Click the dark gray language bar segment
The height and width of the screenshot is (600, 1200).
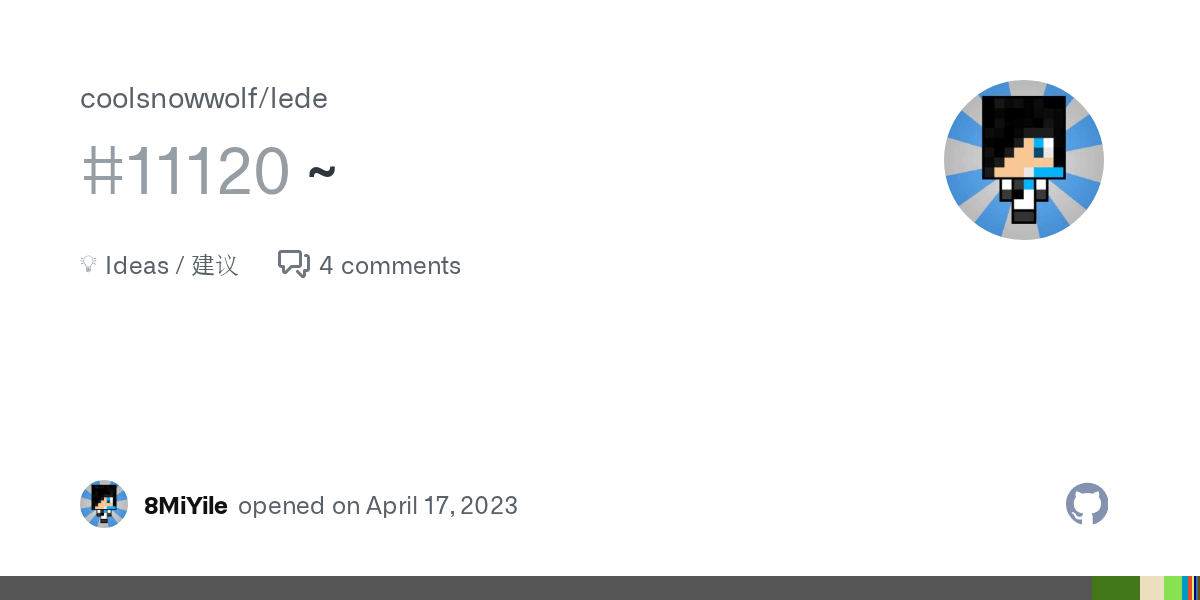(546, 588)
